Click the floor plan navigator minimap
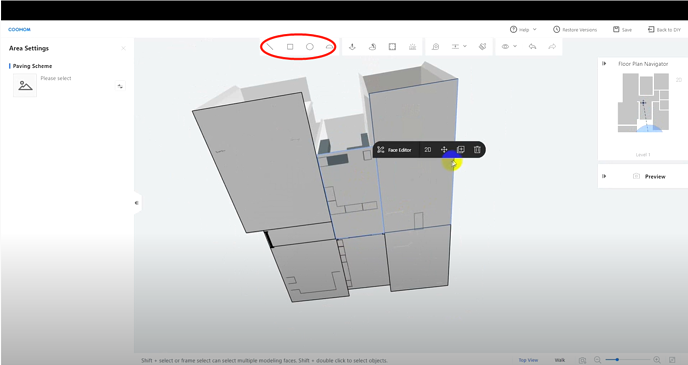The width and height of the screenshot is (688, 365). click(x=643, y=103)
